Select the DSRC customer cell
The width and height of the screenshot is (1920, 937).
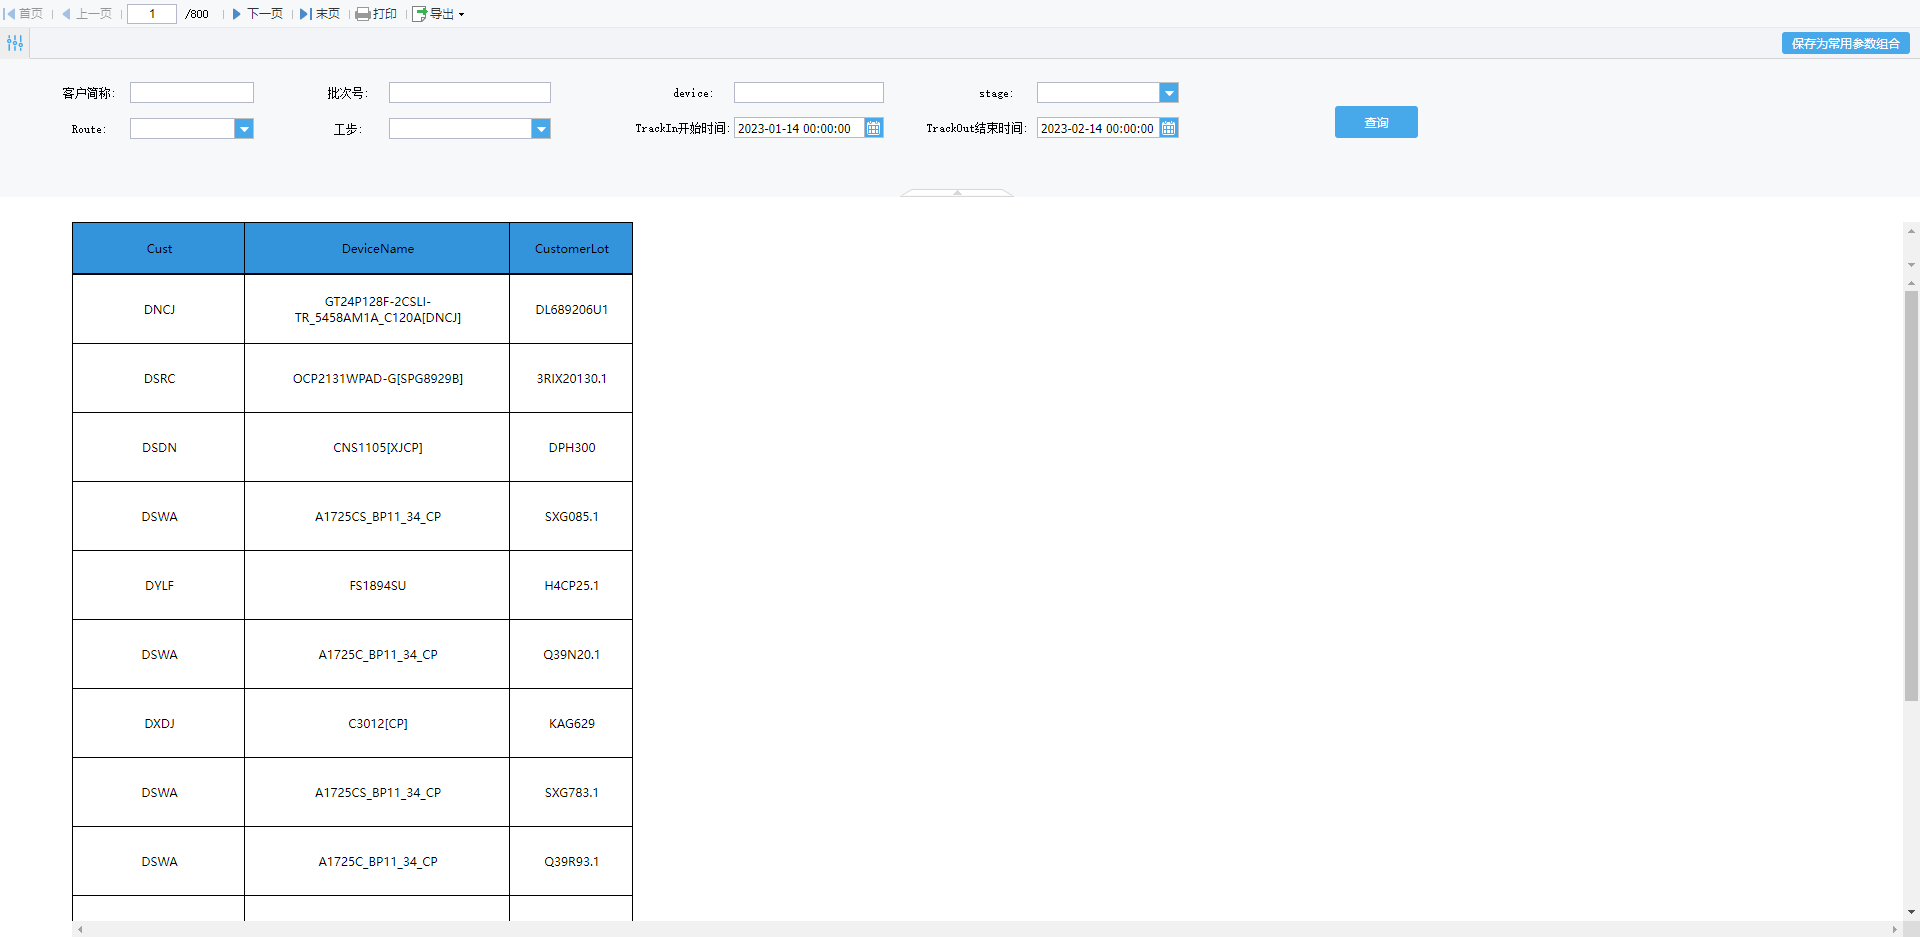coord(159,379)
